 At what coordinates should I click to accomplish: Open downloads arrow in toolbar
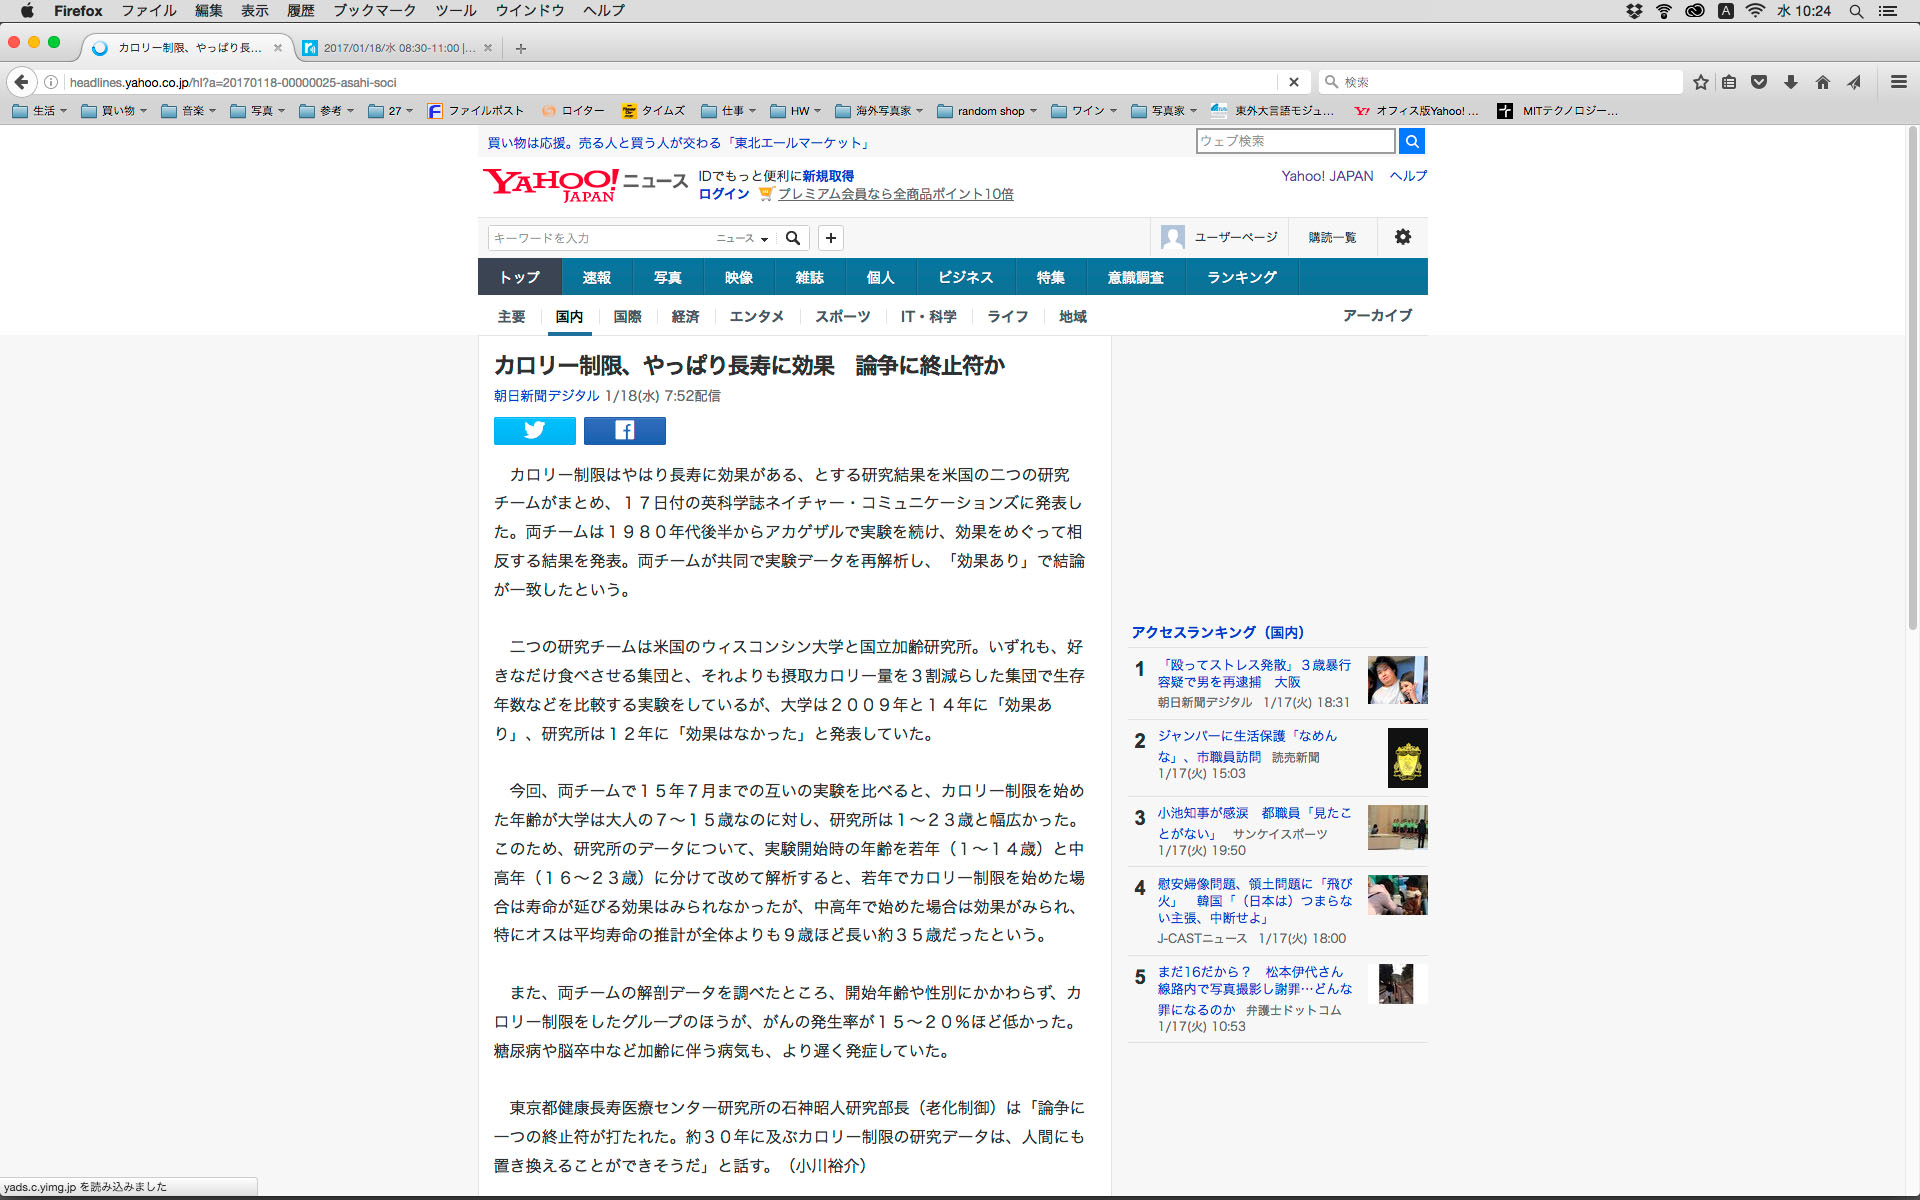tap(1791, 82)
